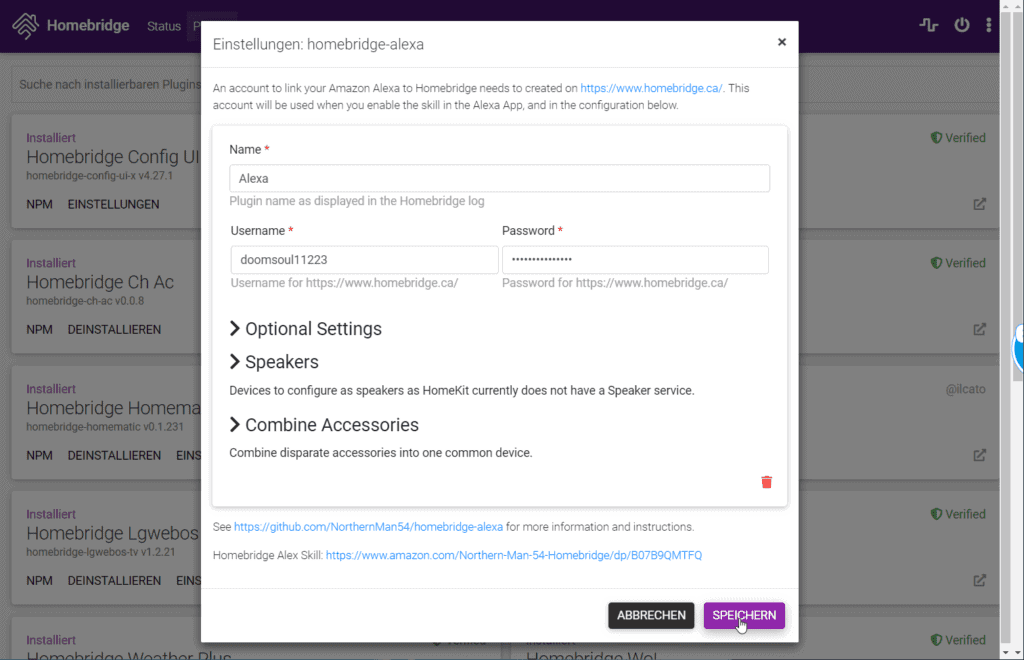
Task: Click DEINSTALLIEREN for Homebridge Ch Ac
Action: point(114,330)
